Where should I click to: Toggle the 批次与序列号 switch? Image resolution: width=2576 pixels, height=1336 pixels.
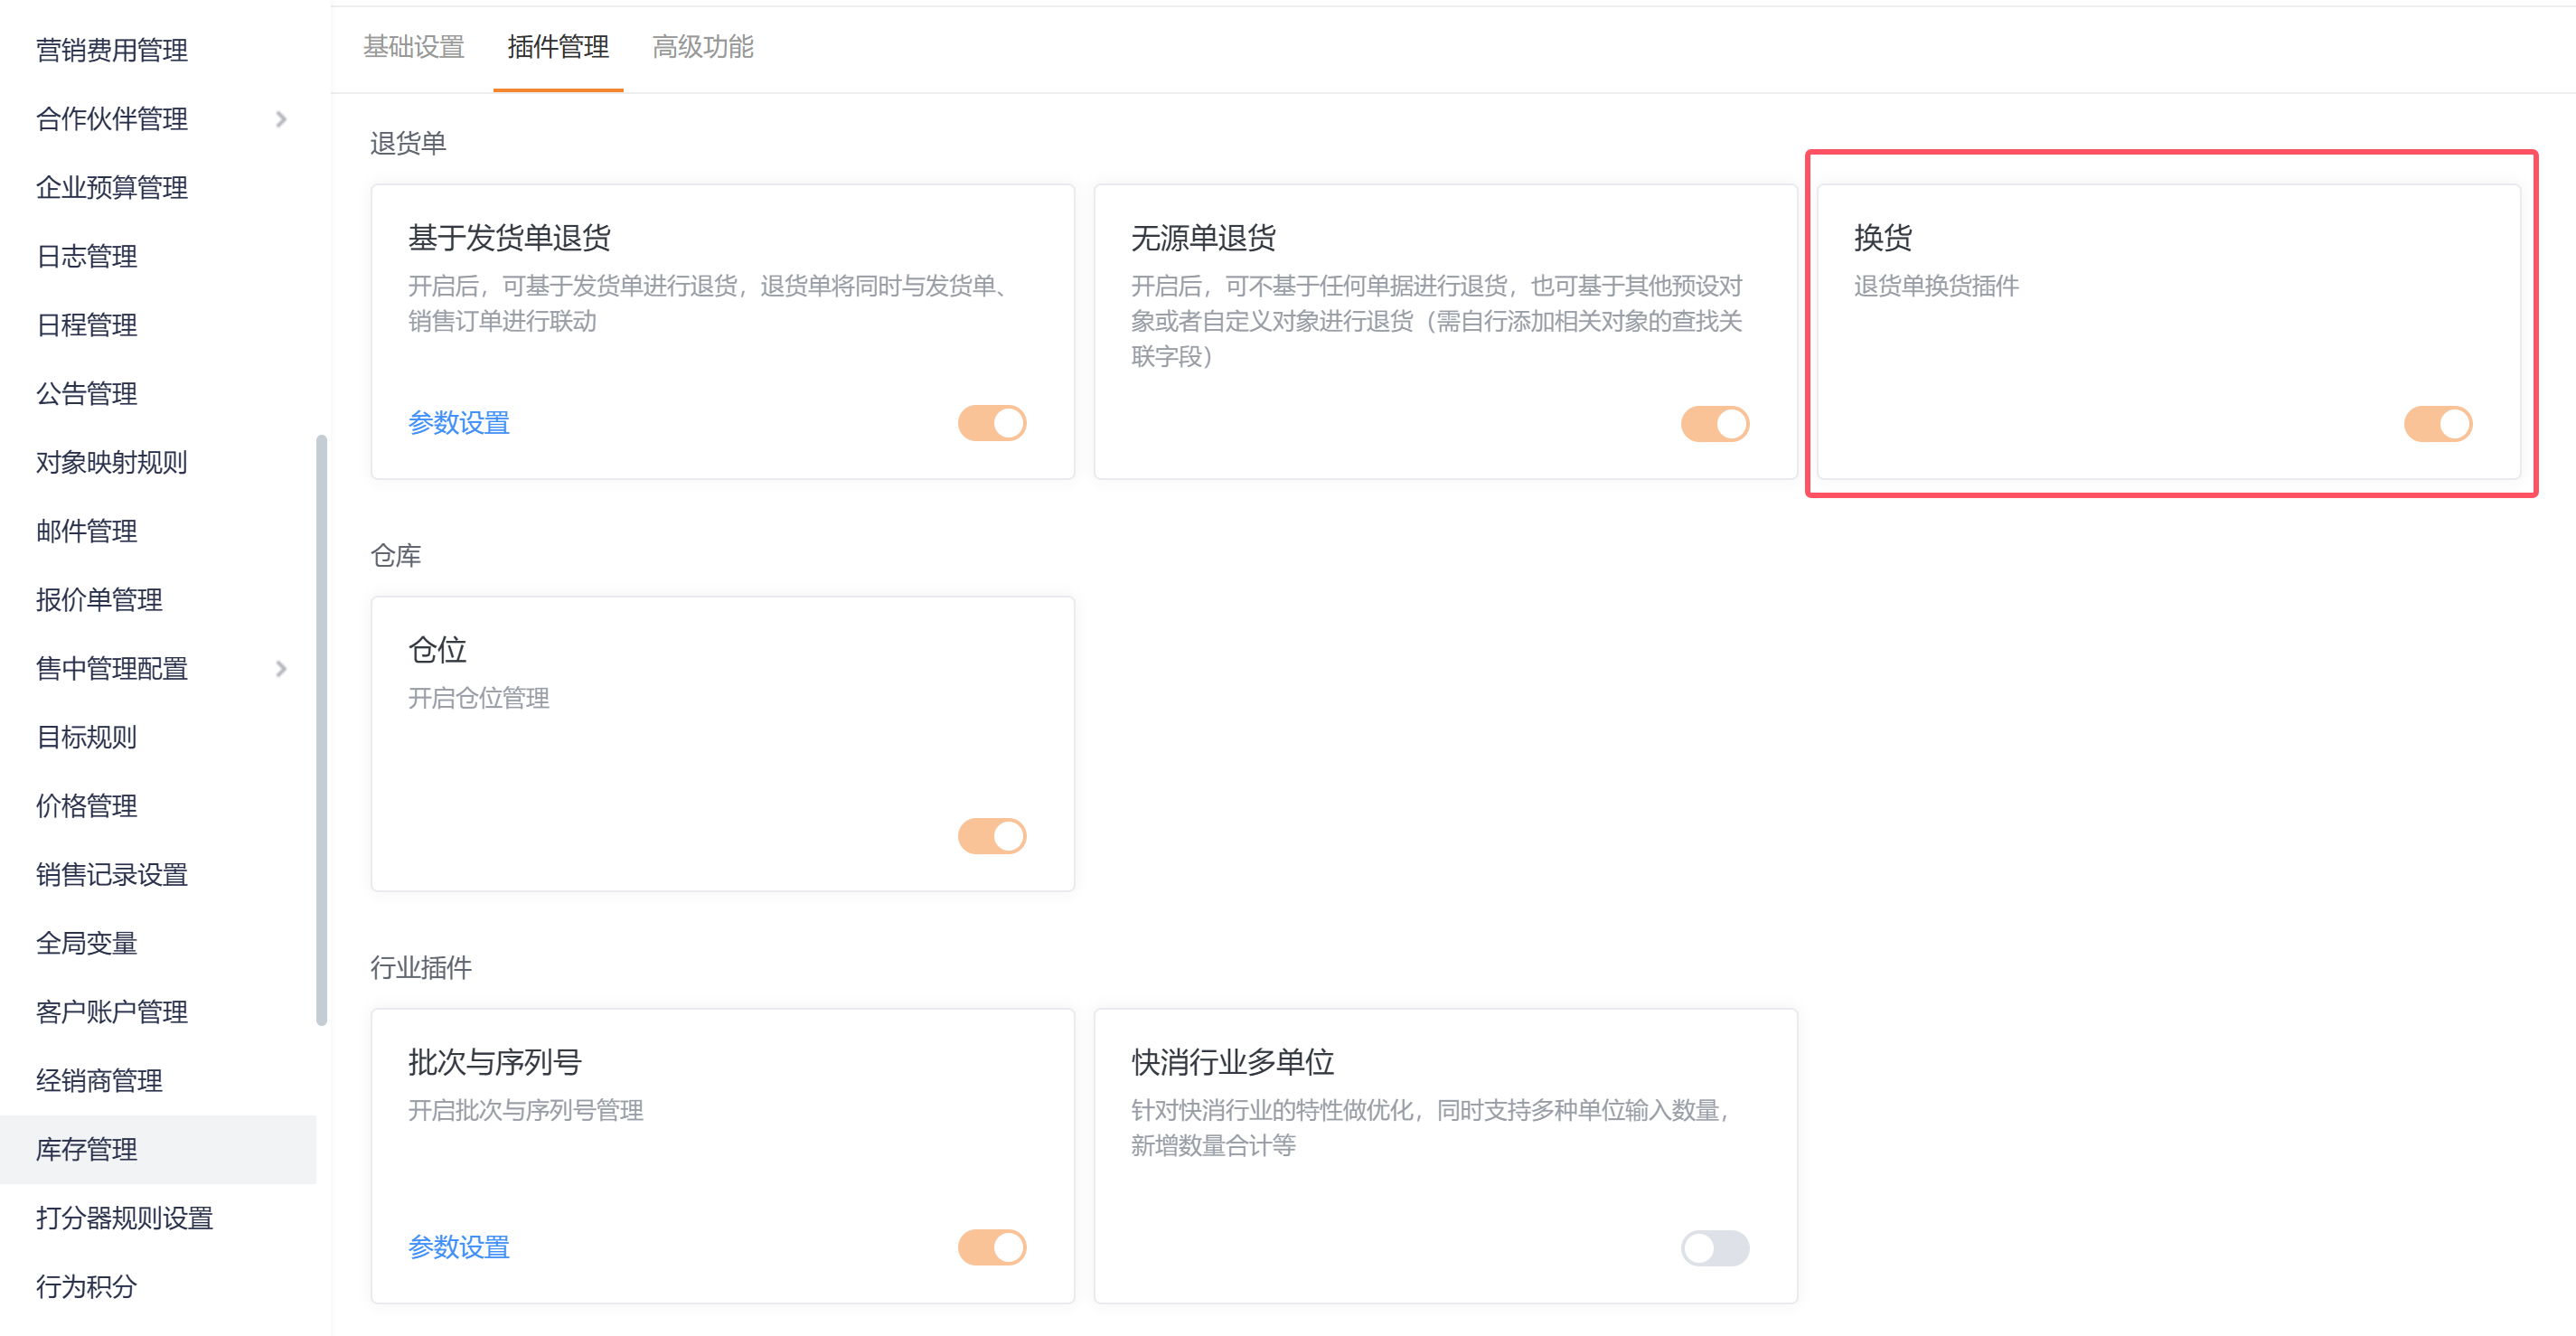pos(991,1247)
